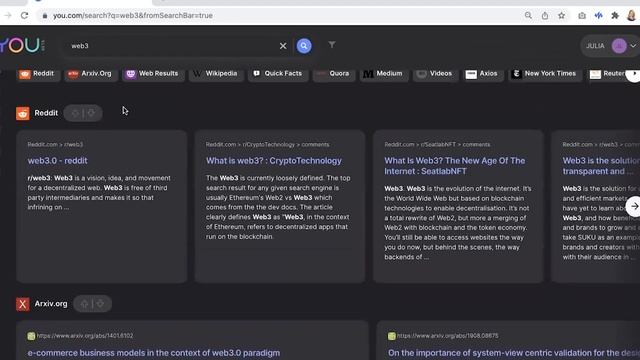The width and height of the screenshot is (640, 360).
Task: Share this page from the address bar
Action: (x=545, y=16)
